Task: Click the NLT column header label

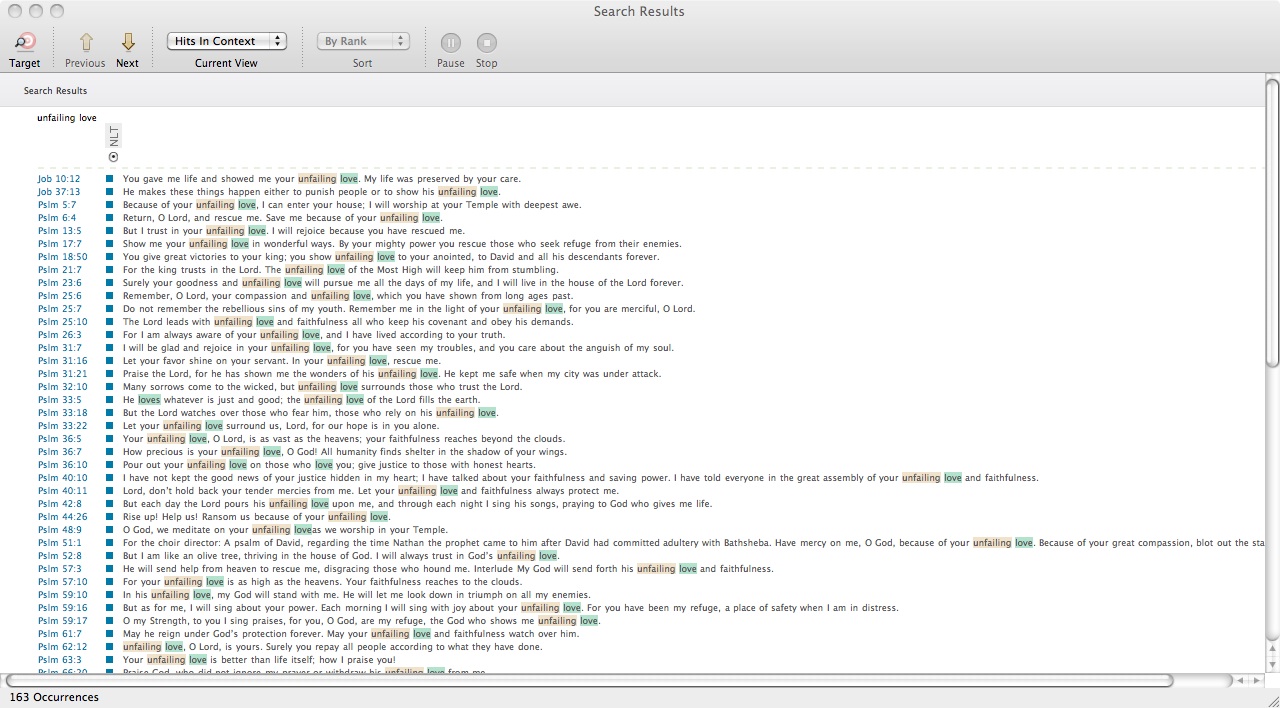Action: (114, 137)
